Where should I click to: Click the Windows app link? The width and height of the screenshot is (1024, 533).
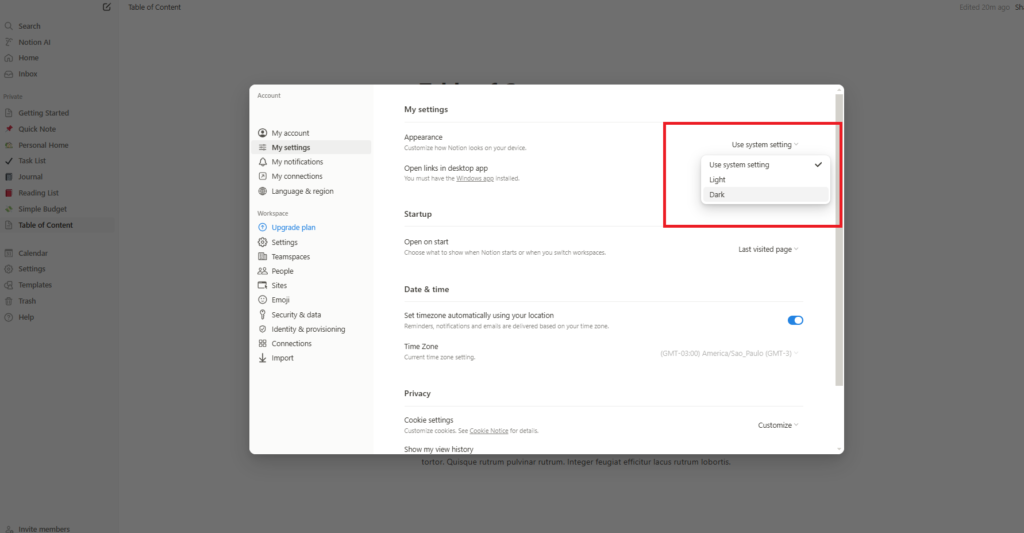click(475, 178)
